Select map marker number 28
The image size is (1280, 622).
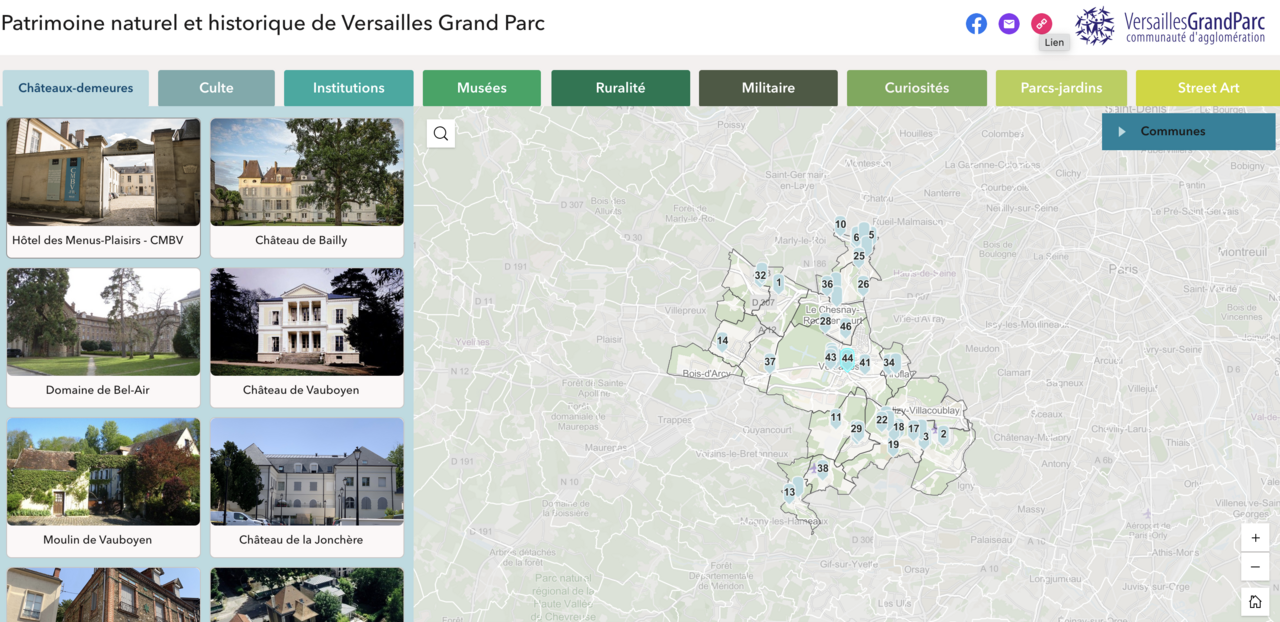click(x=825, y=322)
